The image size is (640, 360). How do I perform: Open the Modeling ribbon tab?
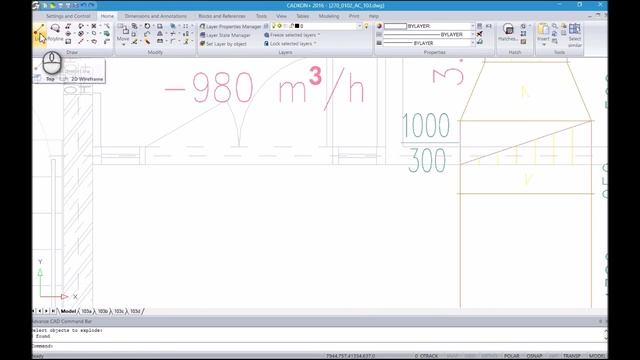(x=329, y=16)
